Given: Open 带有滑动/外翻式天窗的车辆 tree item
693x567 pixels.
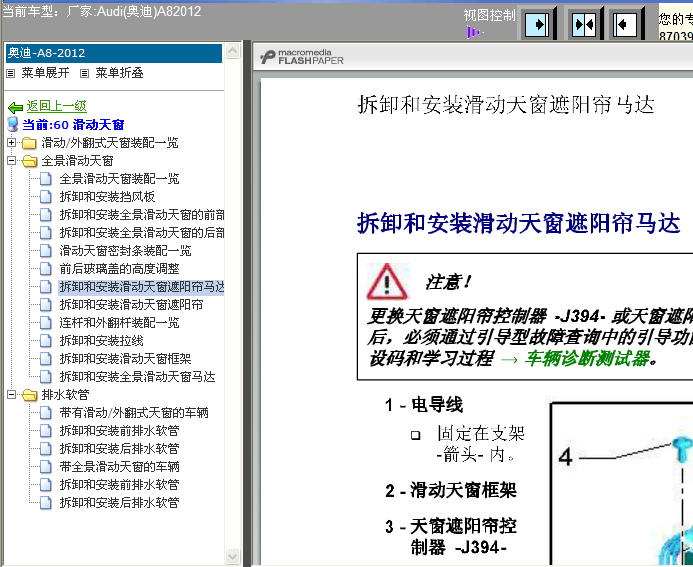Looking at the screenshot, I should [x=134, y=413].
